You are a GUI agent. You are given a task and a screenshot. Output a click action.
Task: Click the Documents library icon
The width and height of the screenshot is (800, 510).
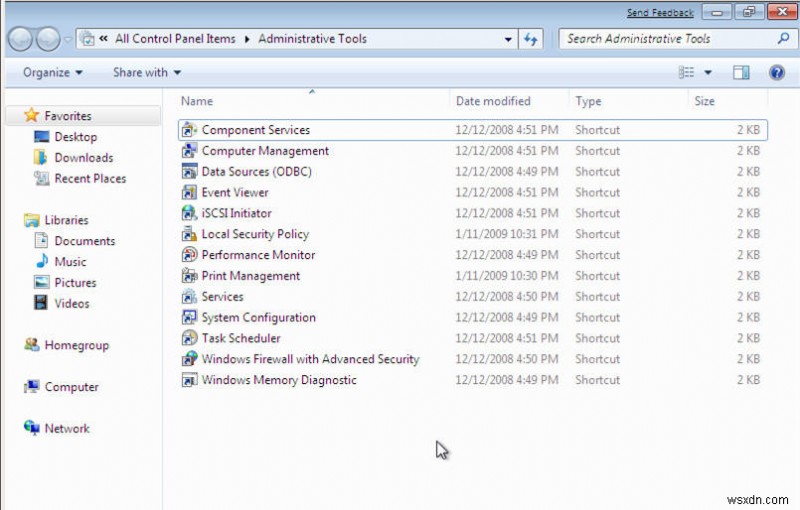pos(41,241)
